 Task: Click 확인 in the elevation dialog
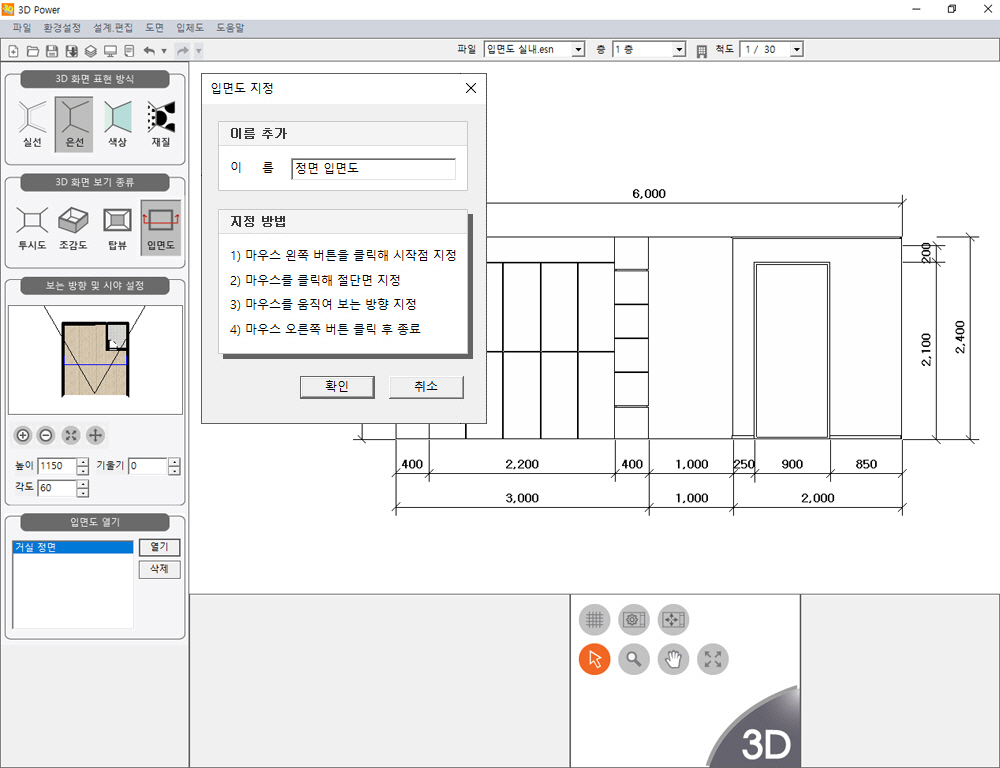coord(337,387)
